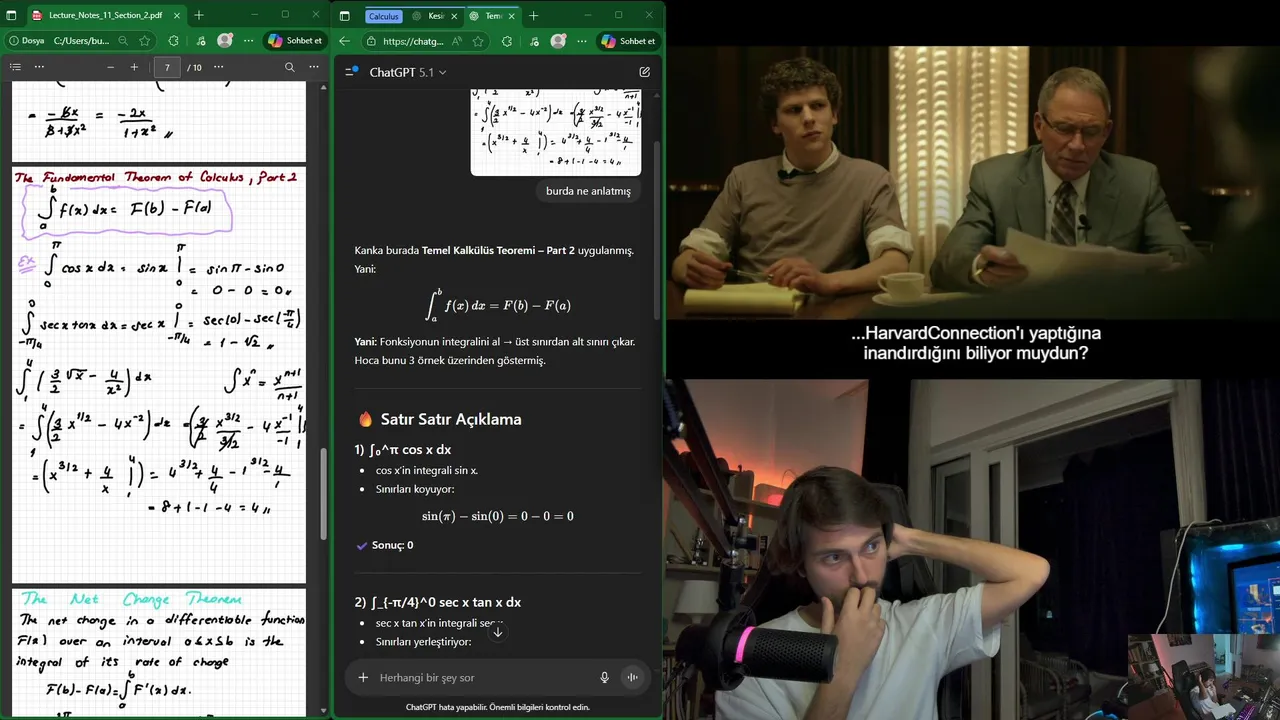Open settings and more menu in ChatGPT browser
This screenshot has width=1280, height=720.
coord(582,41)
